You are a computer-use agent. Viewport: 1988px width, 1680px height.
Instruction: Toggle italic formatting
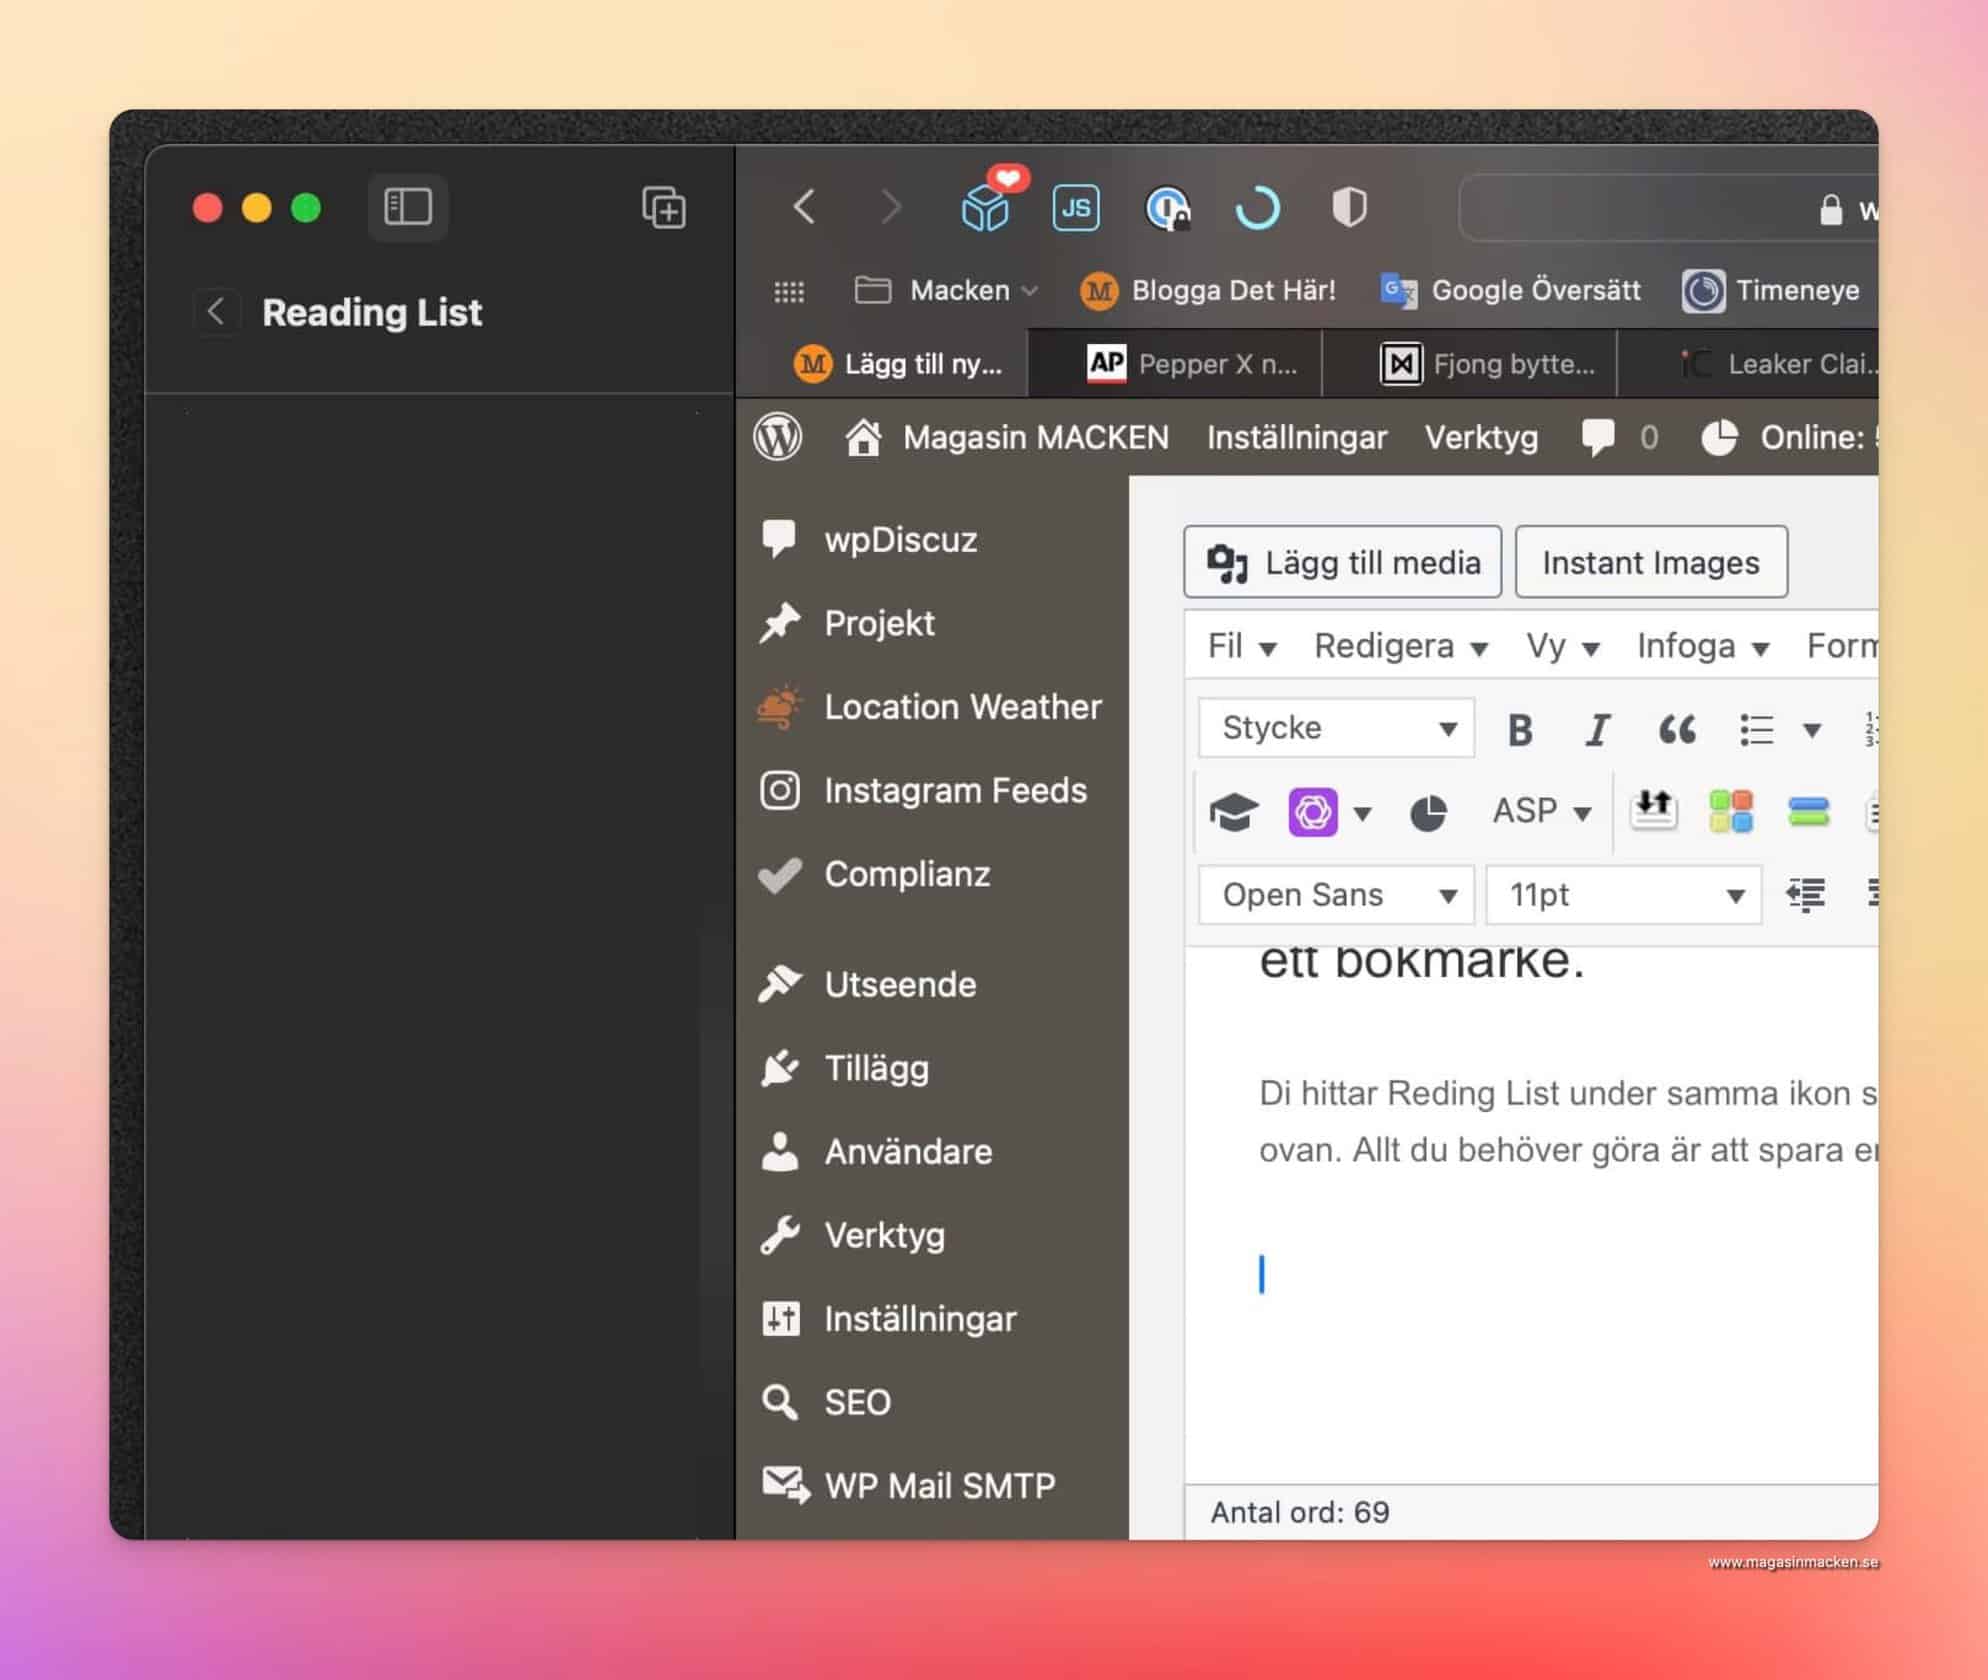[1597, 729]
